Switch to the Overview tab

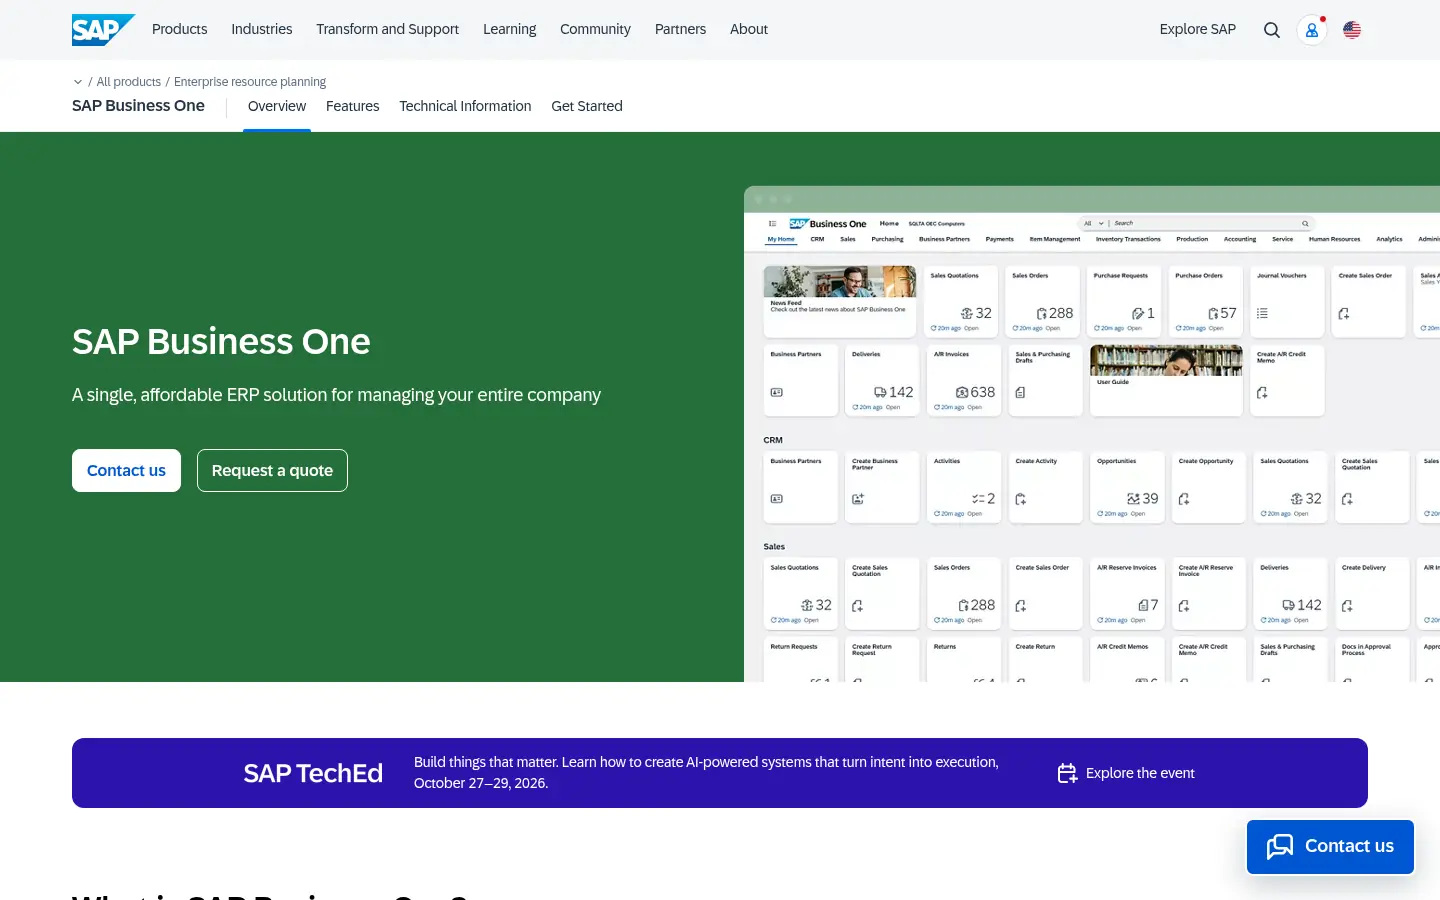[277, 106]
